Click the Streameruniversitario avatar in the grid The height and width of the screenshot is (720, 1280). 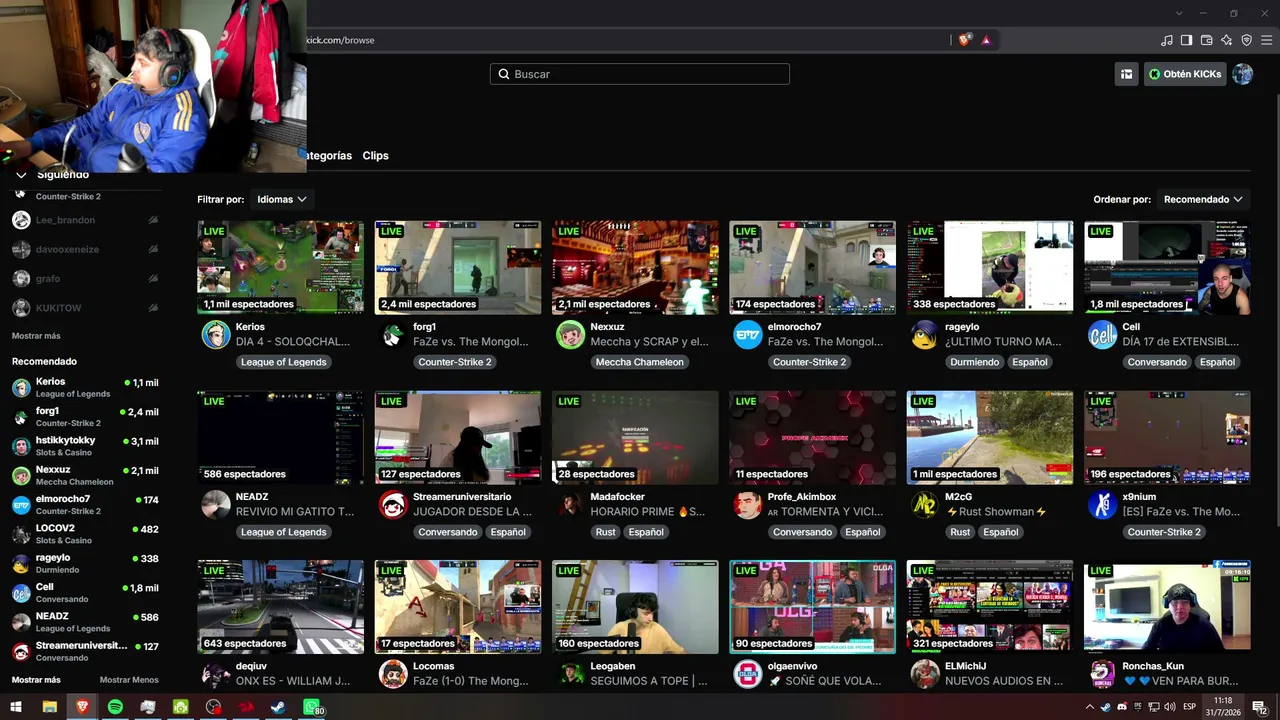coord(393,505)
